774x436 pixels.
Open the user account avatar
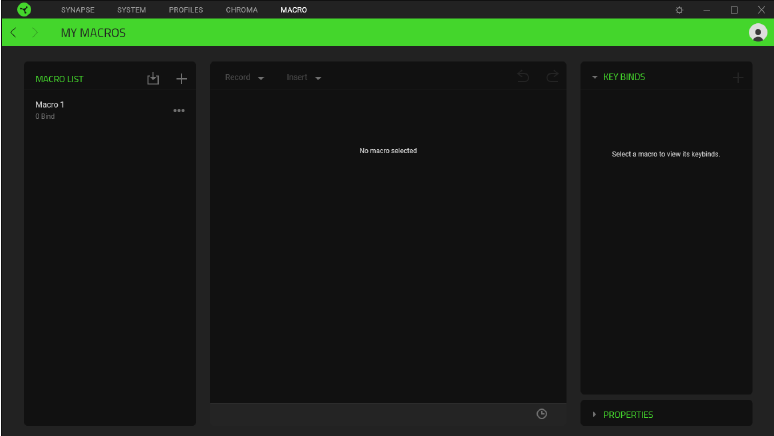(758, 33)
